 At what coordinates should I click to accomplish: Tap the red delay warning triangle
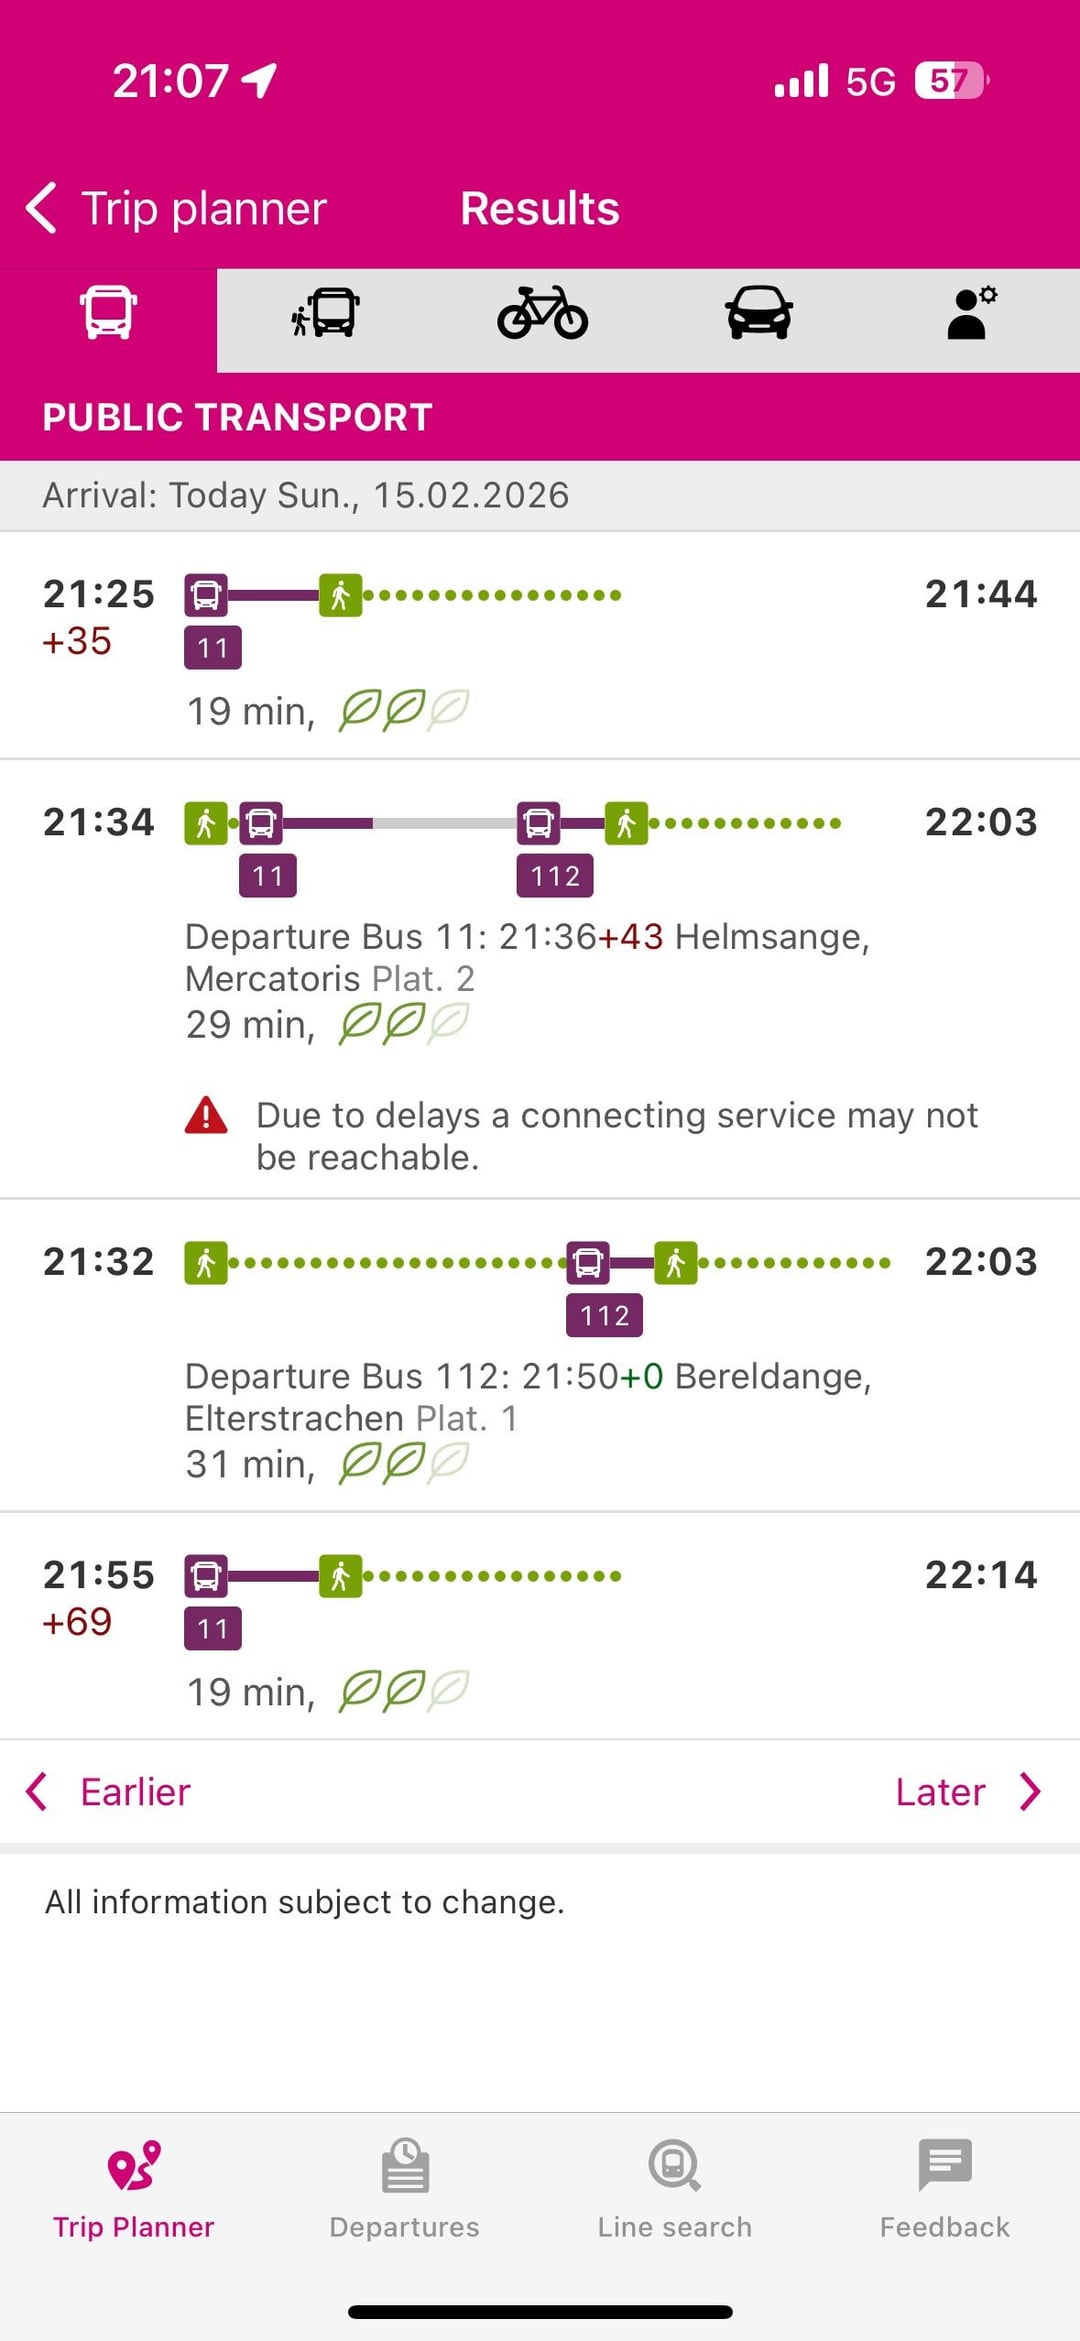(x=207, y=1116)
